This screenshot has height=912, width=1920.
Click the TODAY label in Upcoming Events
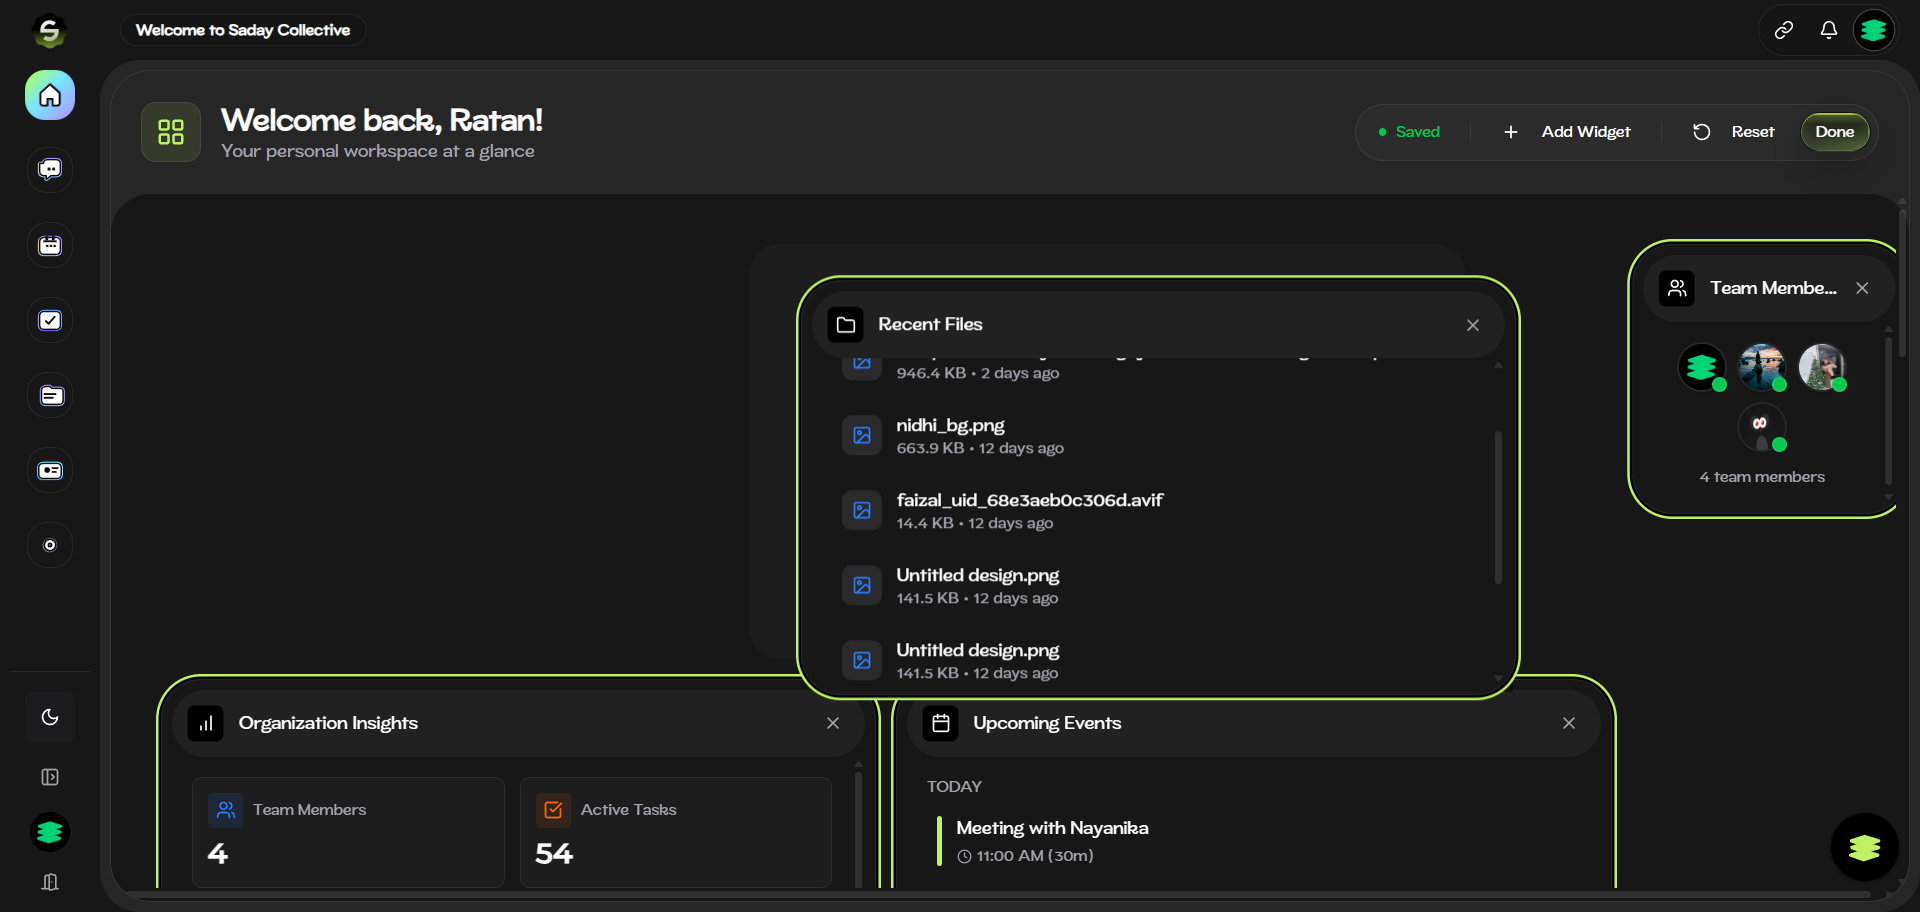(954, 787)
